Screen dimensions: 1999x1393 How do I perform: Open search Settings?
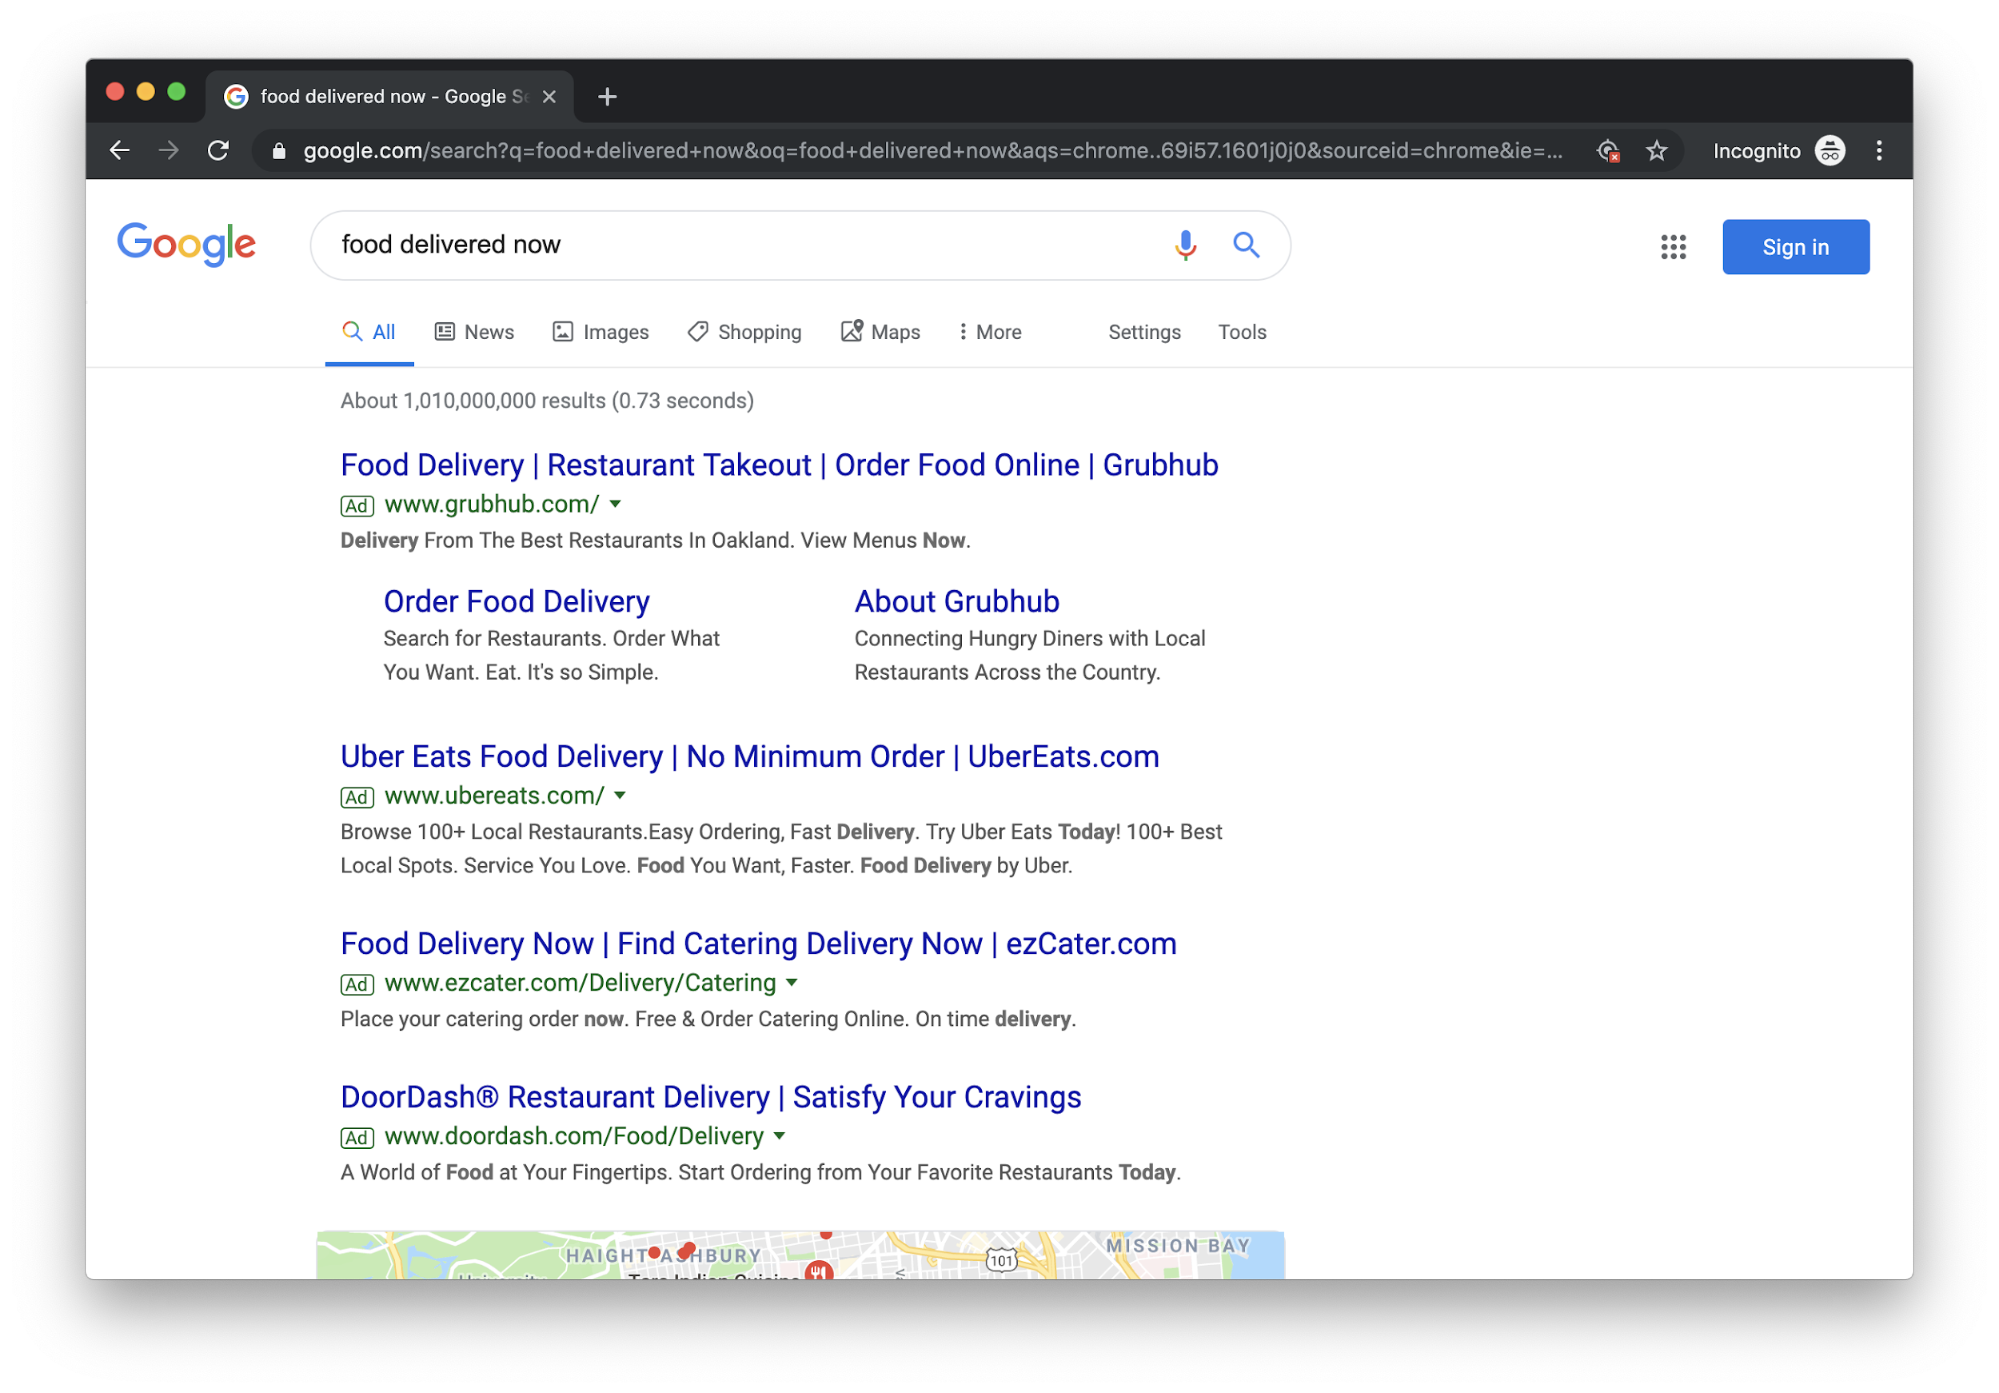[1144, 332]
